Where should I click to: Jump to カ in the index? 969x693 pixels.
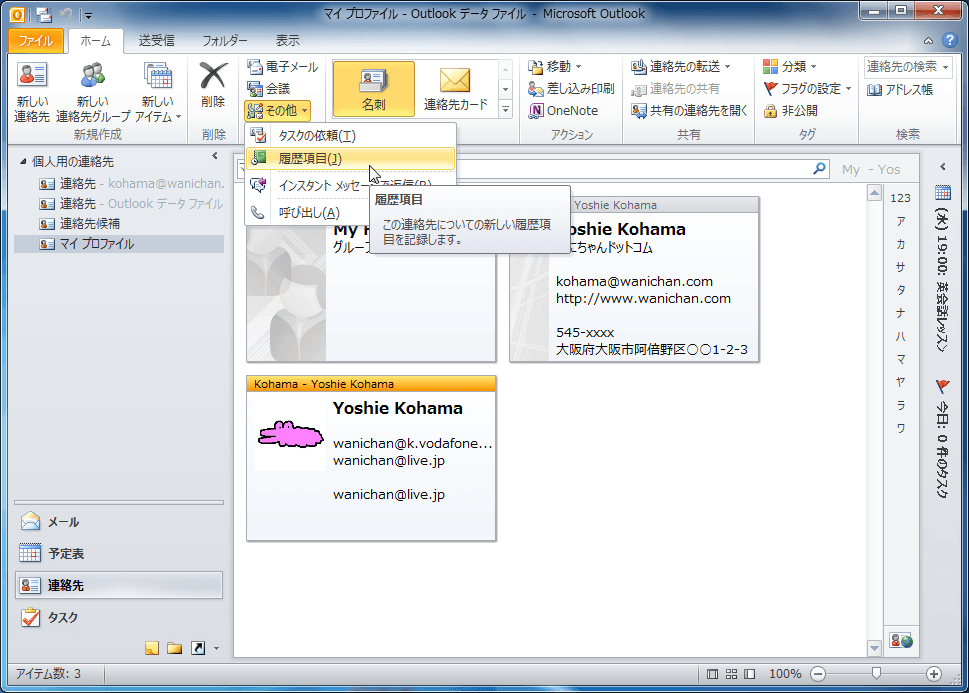[x=900, y=244]
